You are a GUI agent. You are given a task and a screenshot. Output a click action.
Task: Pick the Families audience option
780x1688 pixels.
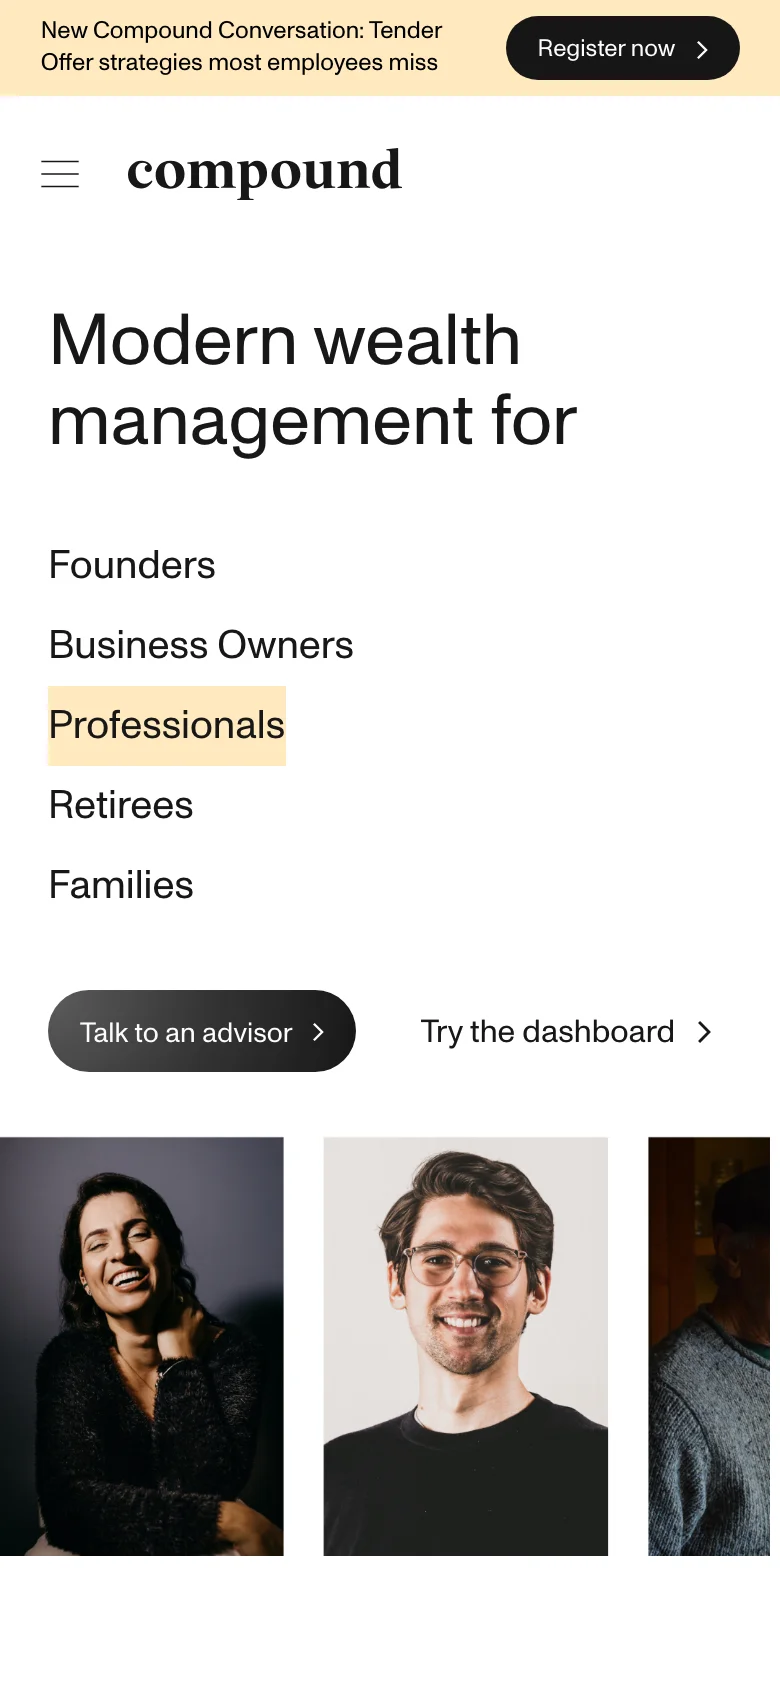pos(121,885)
